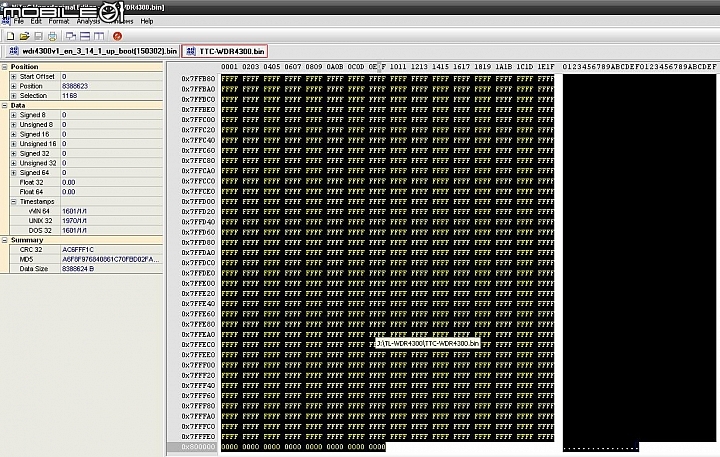
Task: Expand the Unsigned 32 row
Action: click(x=14, y=163)
